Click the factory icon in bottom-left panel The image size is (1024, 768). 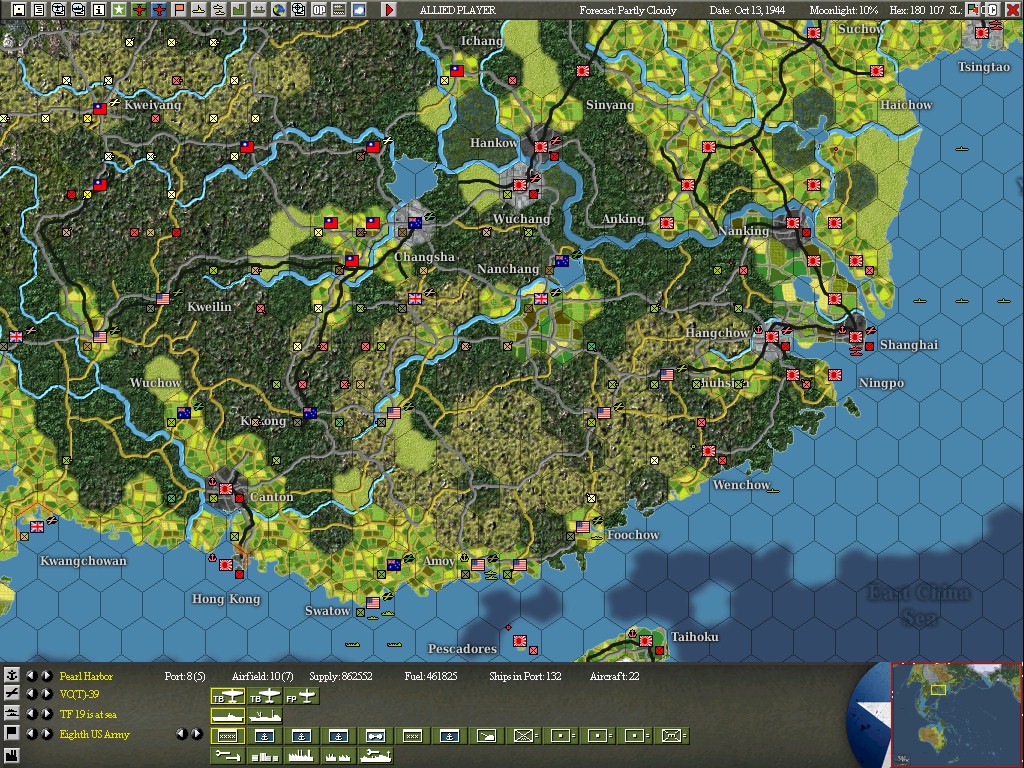coord(12,756)
